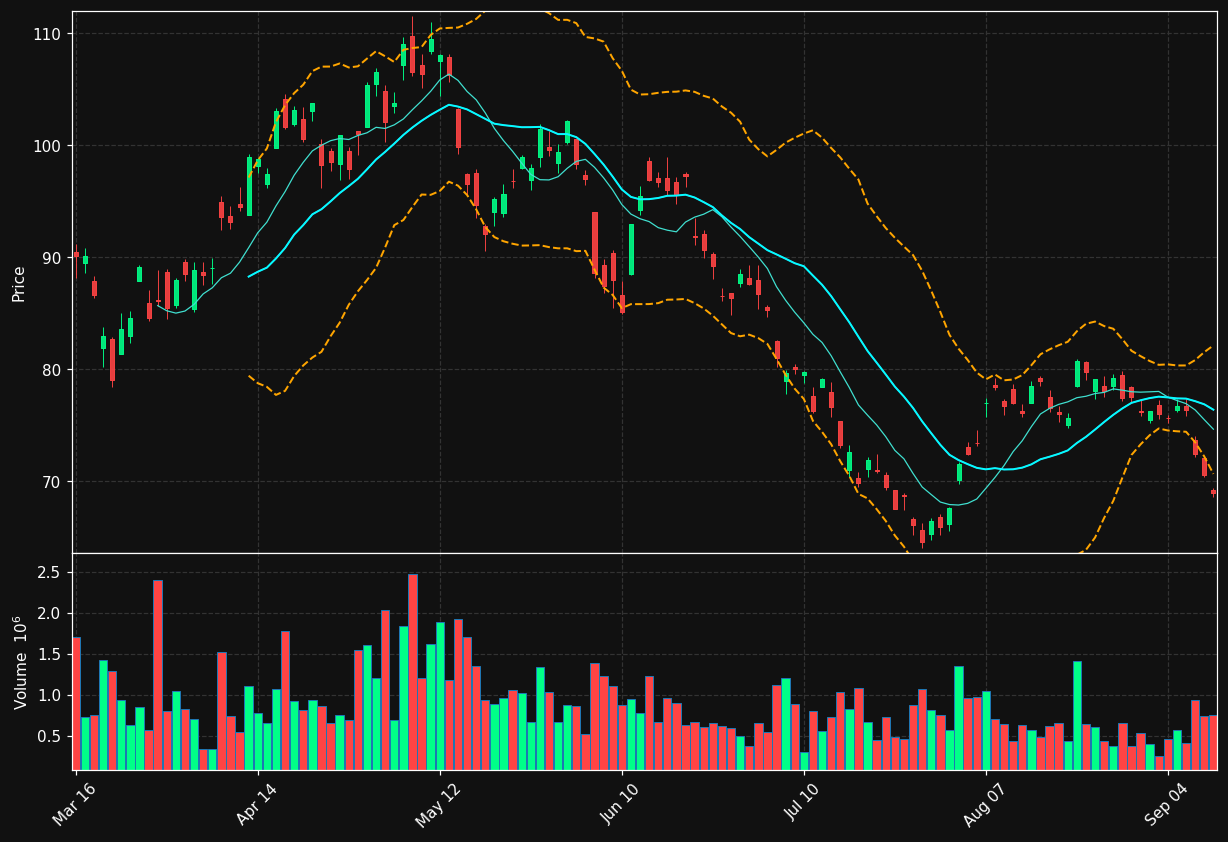Click the 0.5 volume axis tick
The image size is (1228, 842).
coord(50,736)
